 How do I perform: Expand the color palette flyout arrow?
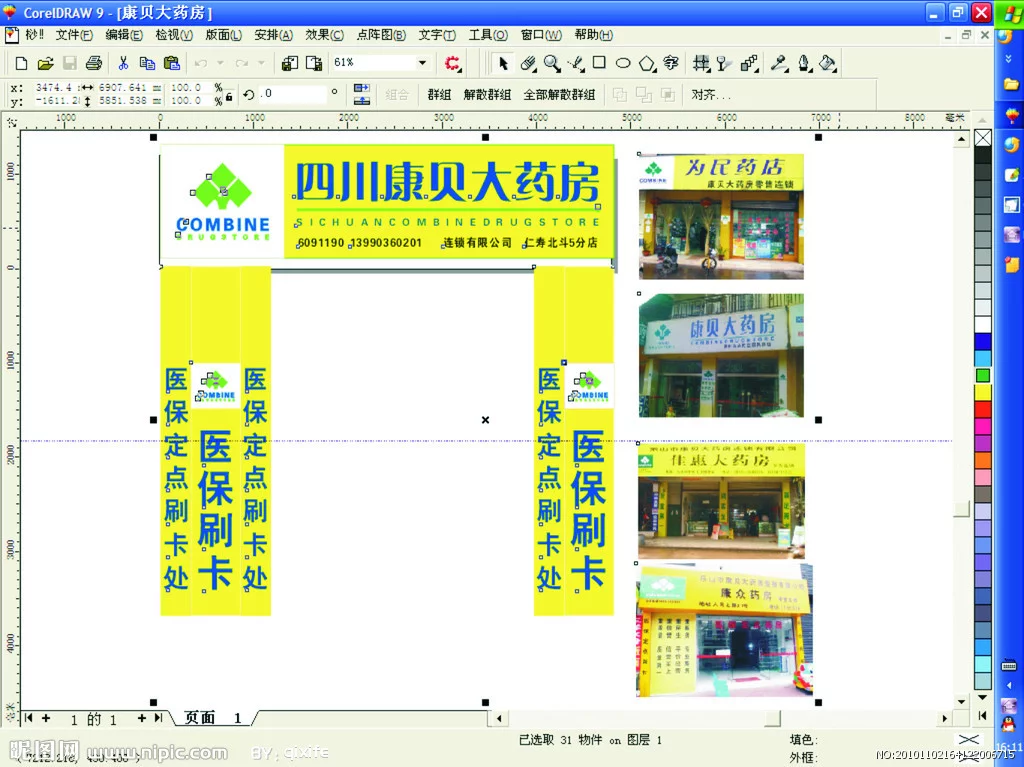click(983, 715)
